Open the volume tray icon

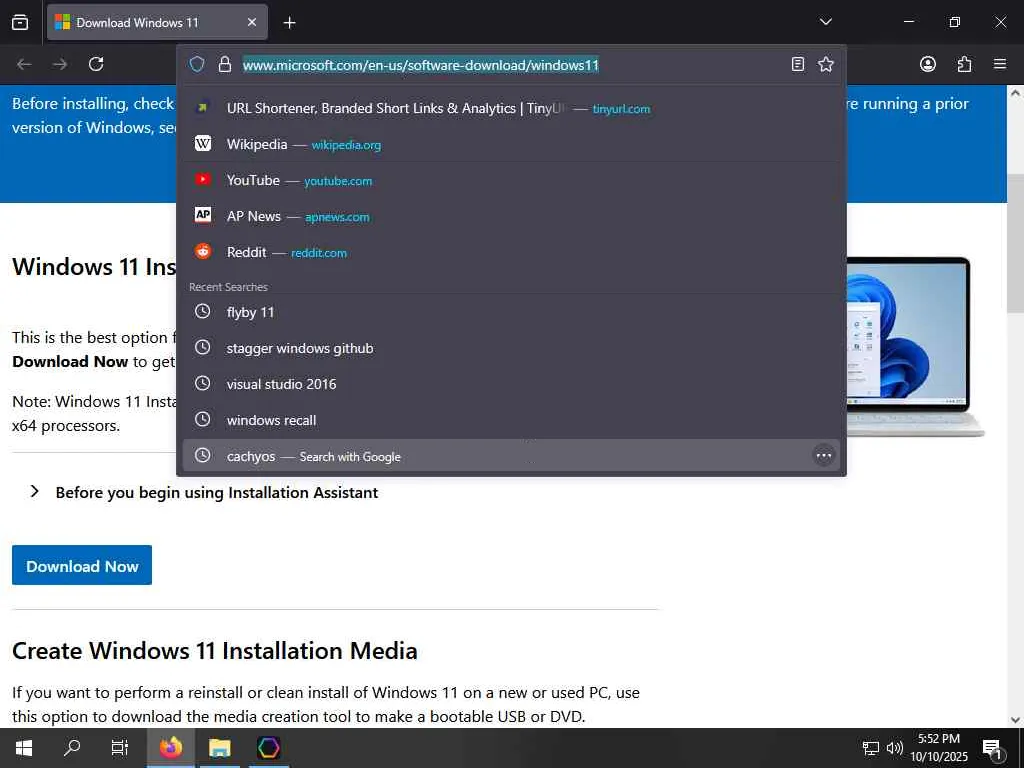894,748
